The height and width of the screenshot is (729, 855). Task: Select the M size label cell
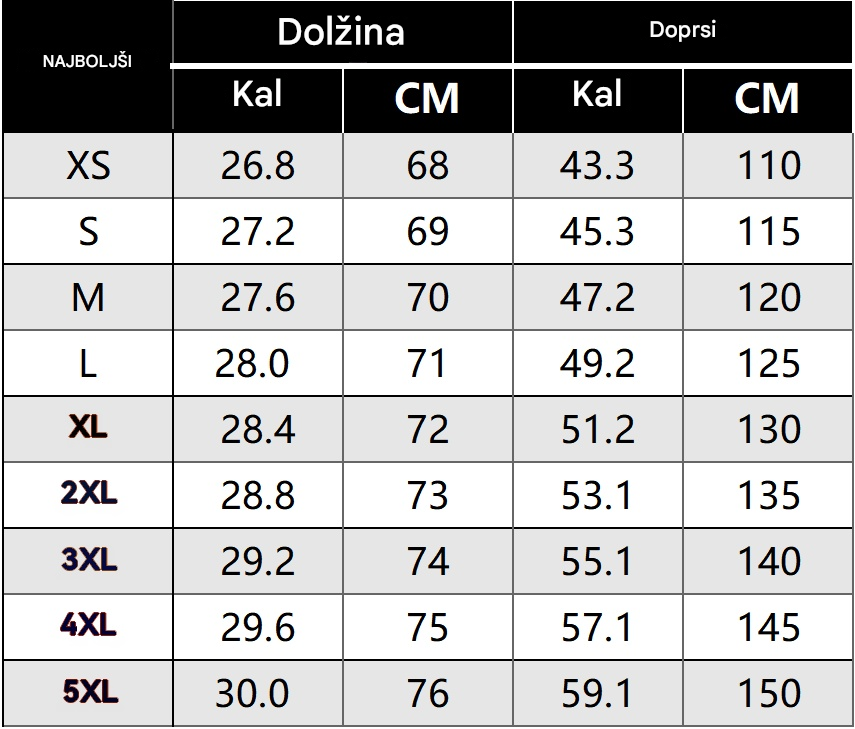click(x=88, y=297)
